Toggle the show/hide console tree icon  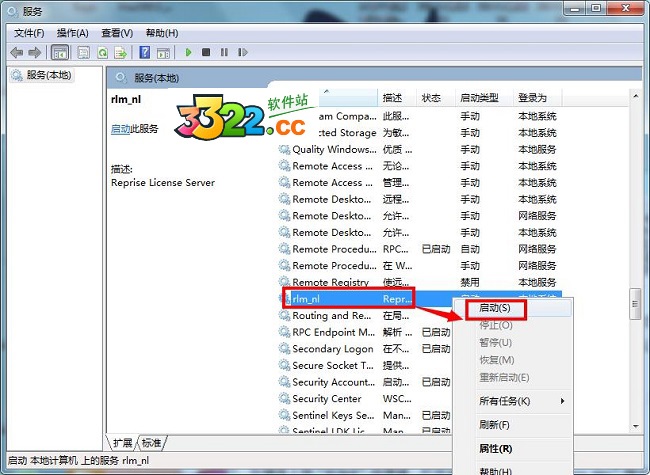pos(60,53)
